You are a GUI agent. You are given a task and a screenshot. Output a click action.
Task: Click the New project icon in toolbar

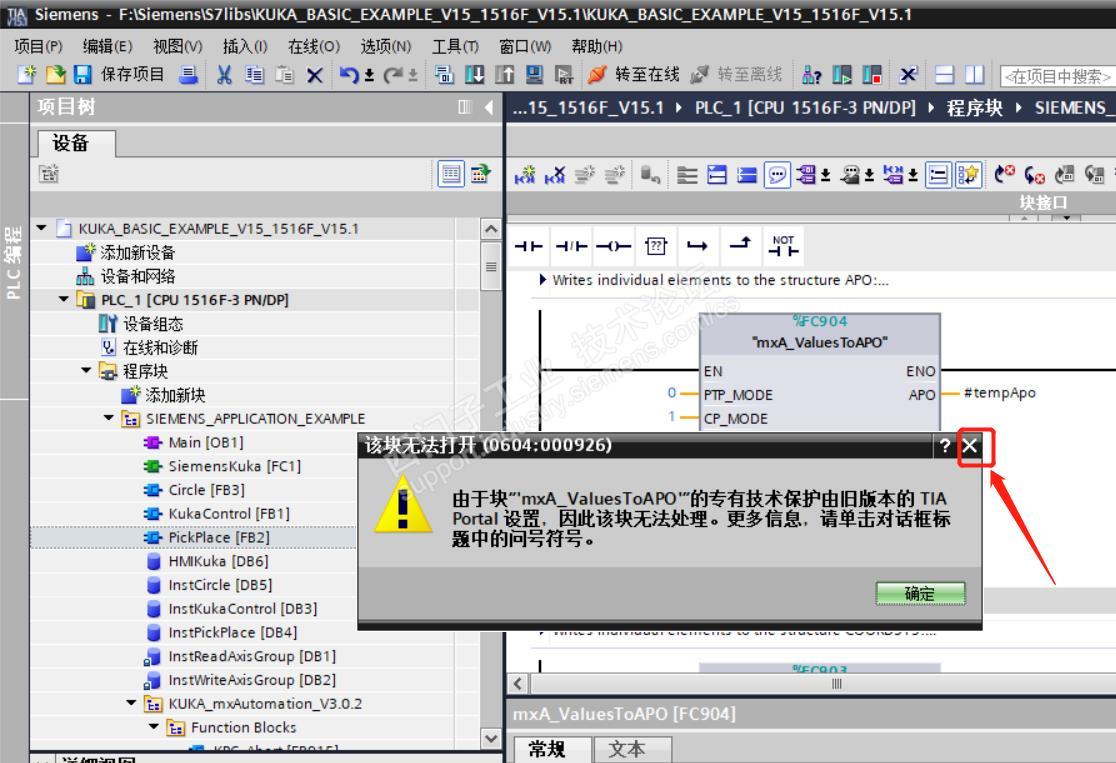[26, 74]
